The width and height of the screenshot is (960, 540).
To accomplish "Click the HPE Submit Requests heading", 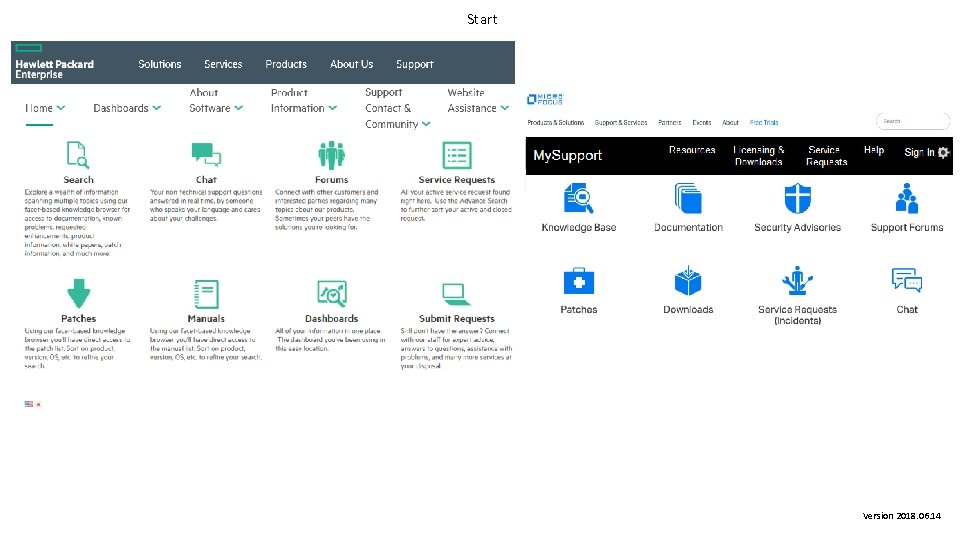I will [456, 318].
